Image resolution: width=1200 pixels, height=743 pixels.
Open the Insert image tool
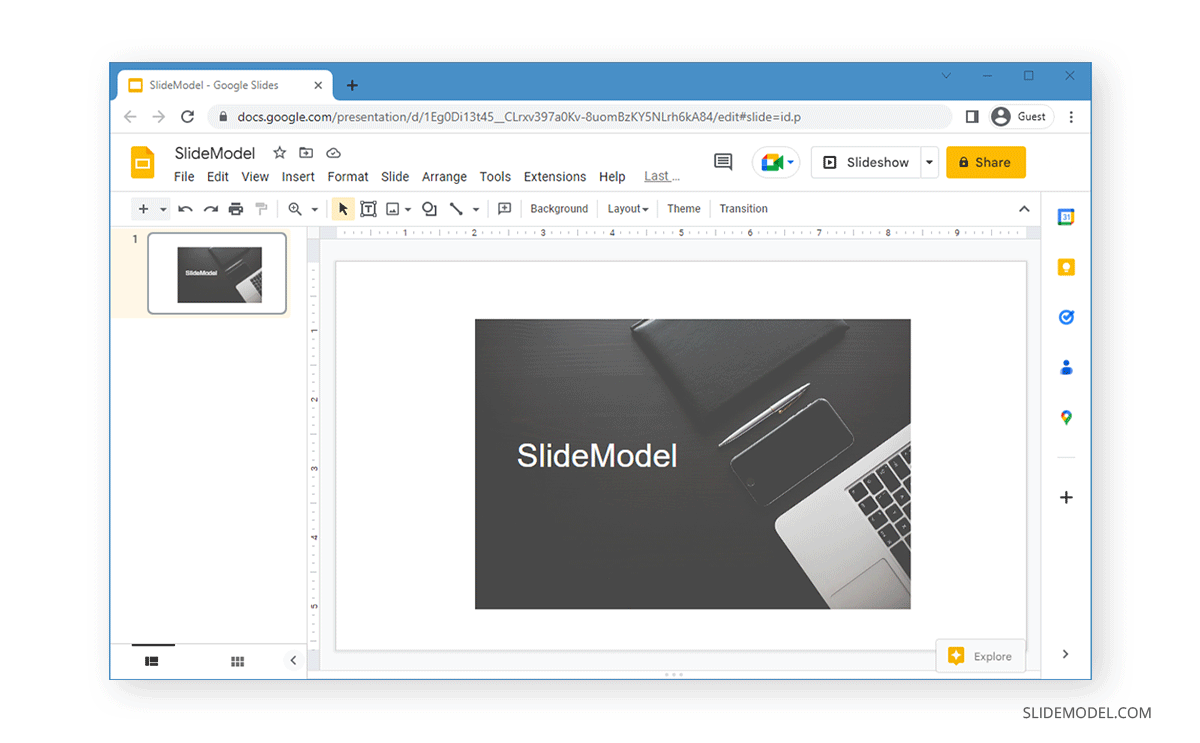394,208
